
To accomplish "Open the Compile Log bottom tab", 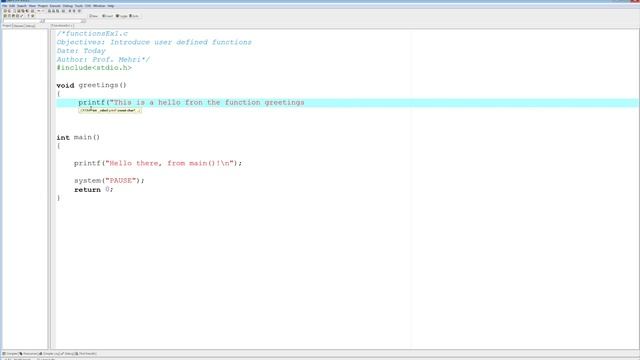I will (x=49, y=354).
